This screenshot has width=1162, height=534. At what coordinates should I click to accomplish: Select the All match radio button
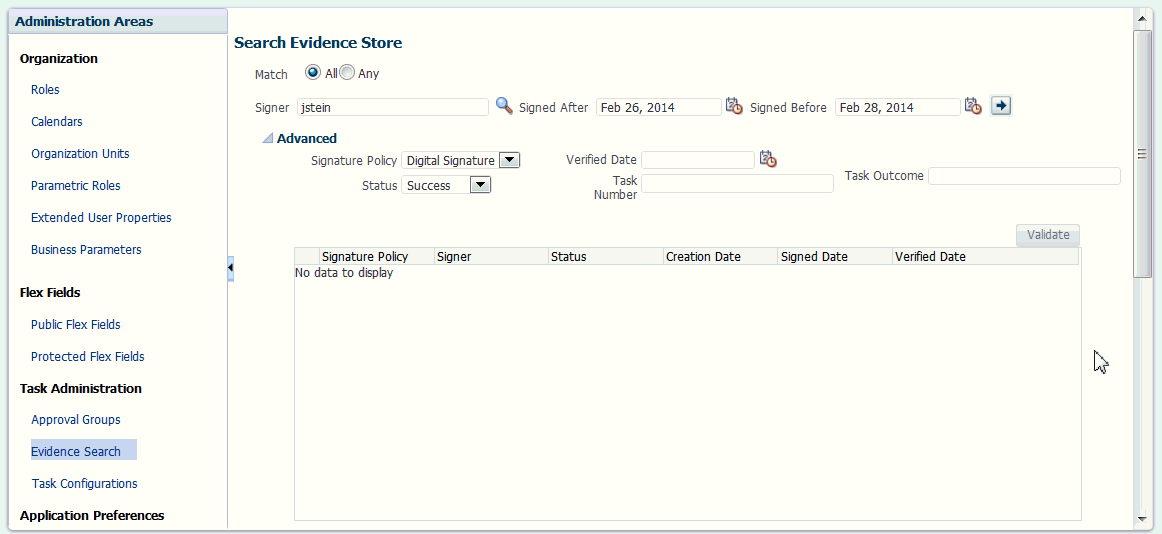coord(313,73)
